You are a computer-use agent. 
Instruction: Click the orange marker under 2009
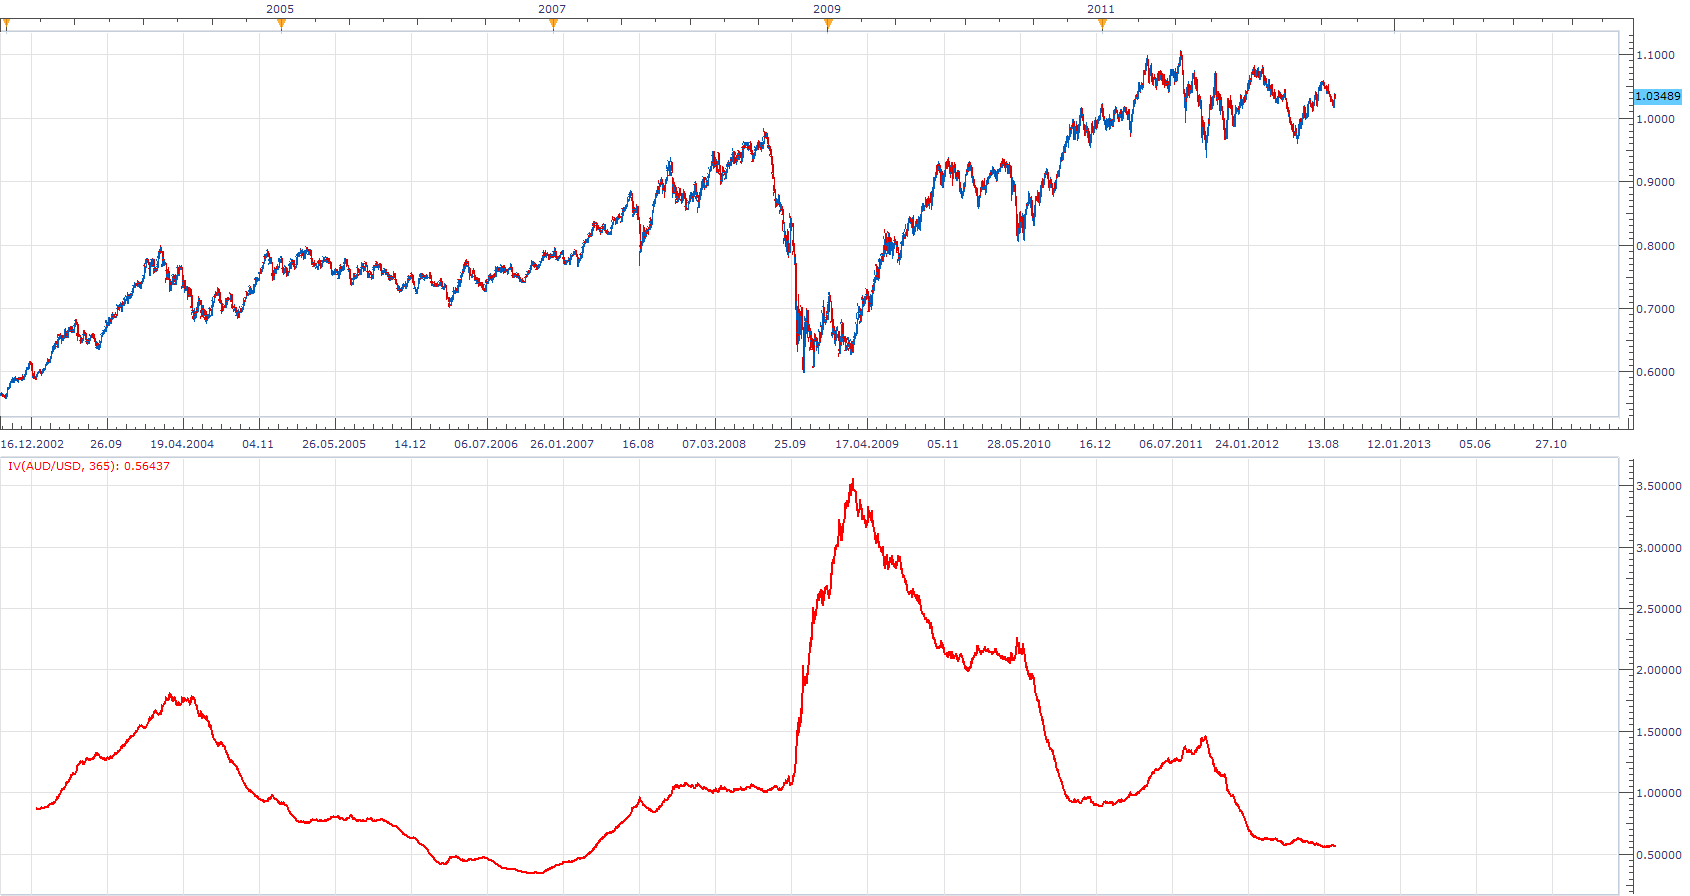click(x=828, y=25)
